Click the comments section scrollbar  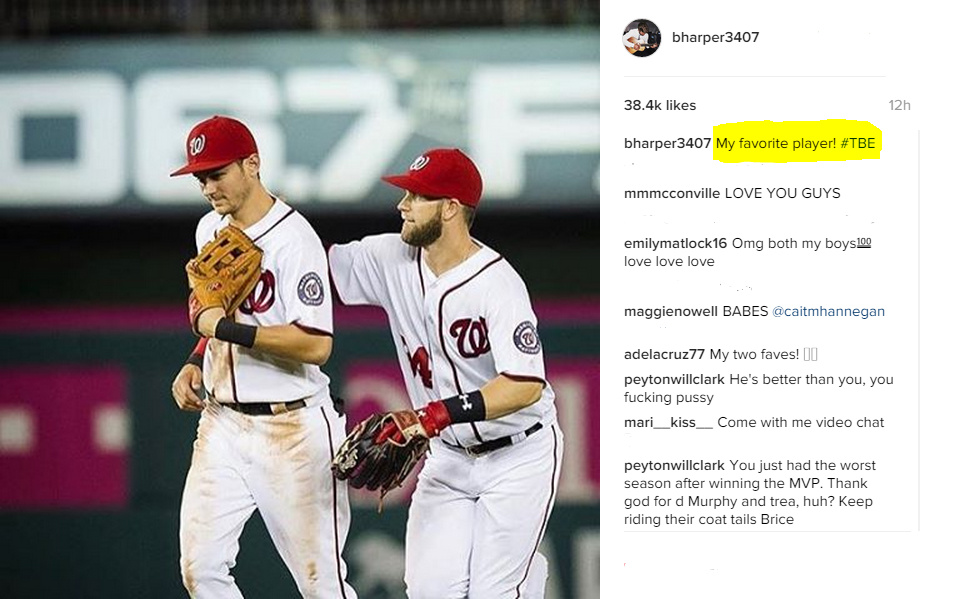tap(918, 331)
